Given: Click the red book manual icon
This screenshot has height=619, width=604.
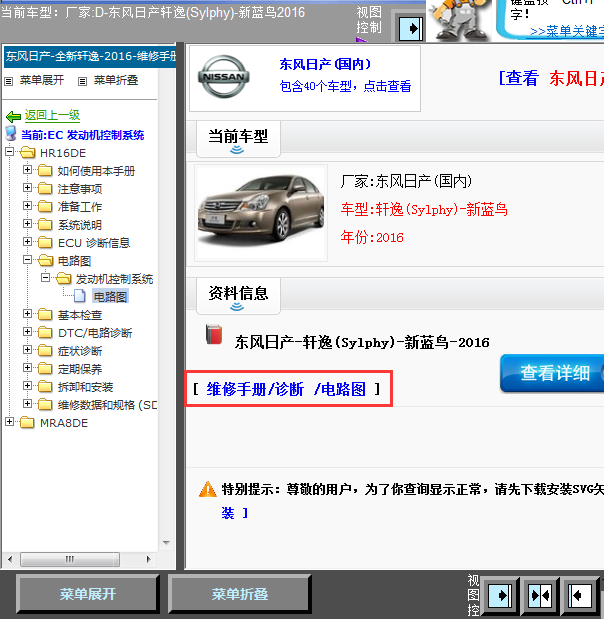Looking at the screenshot, I should tap(214, 335).
